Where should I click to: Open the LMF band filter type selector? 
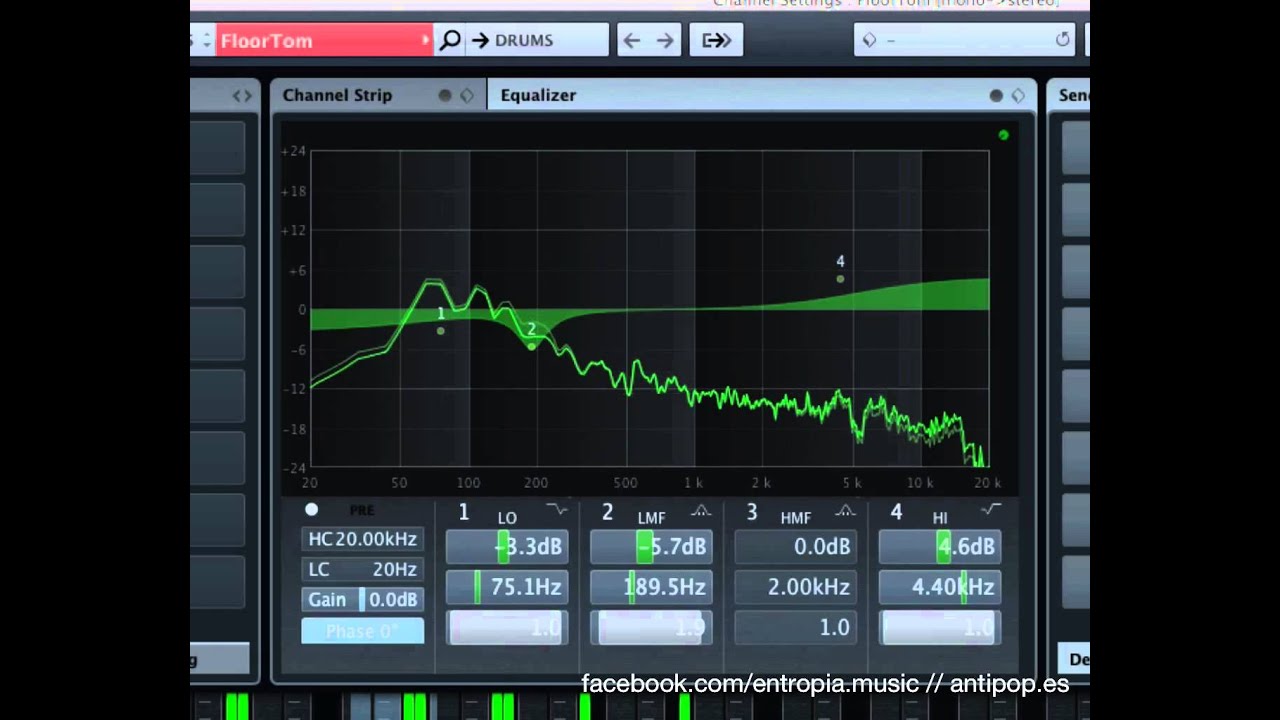click(701, 509)
